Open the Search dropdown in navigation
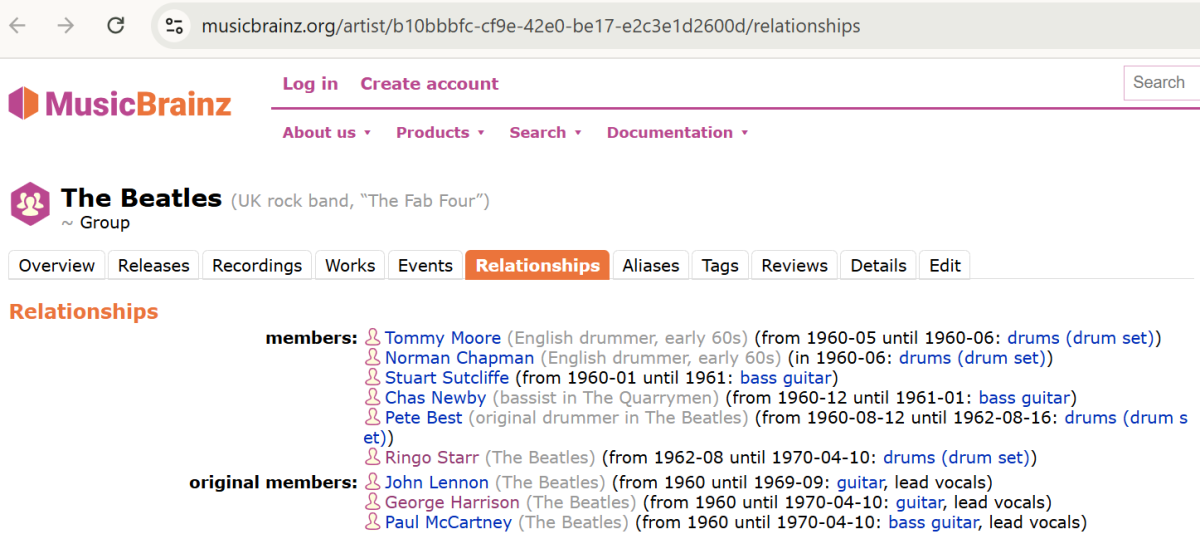This screenshot has height=534, width=1200. 545,132
